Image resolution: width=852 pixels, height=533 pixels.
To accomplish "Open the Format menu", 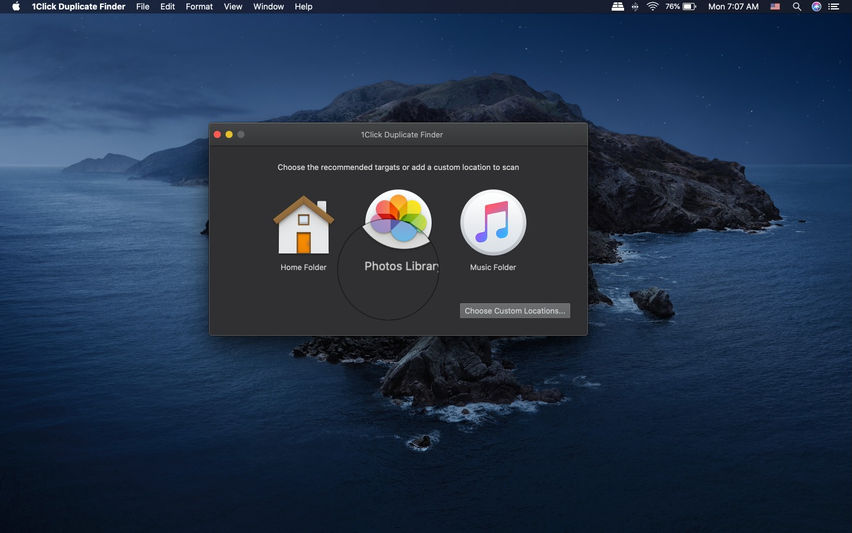I will (x=199, y=7).
